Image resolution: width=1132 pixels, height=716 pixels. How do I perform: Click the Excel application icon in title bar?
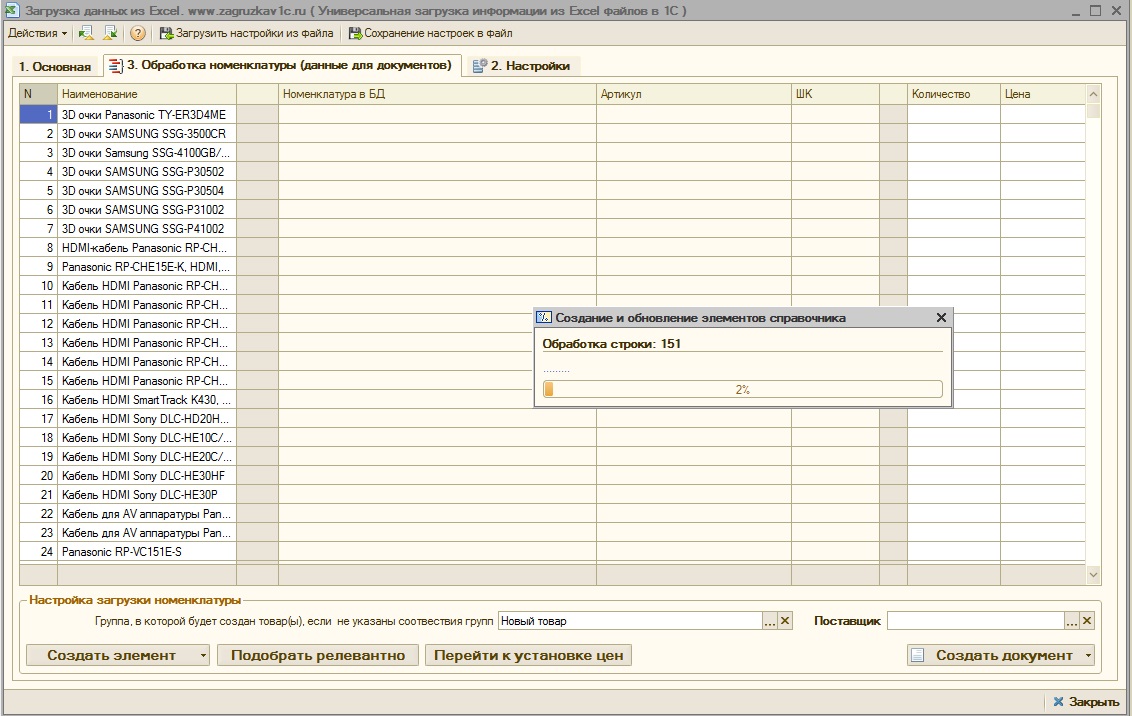click(x=12, y=11)
